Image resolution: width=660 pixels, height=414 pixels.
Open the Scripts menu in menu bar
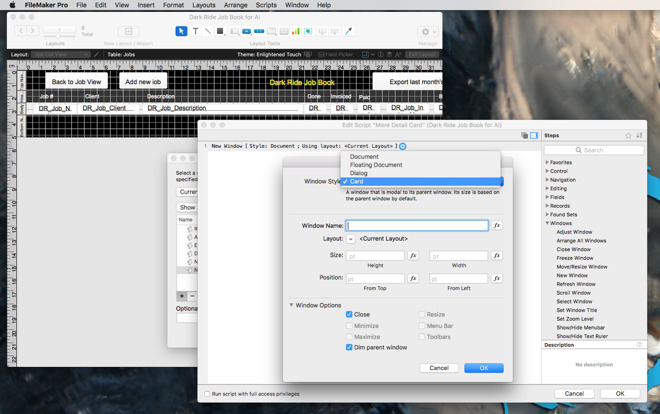pyautogui.click(x=266, y=5)
